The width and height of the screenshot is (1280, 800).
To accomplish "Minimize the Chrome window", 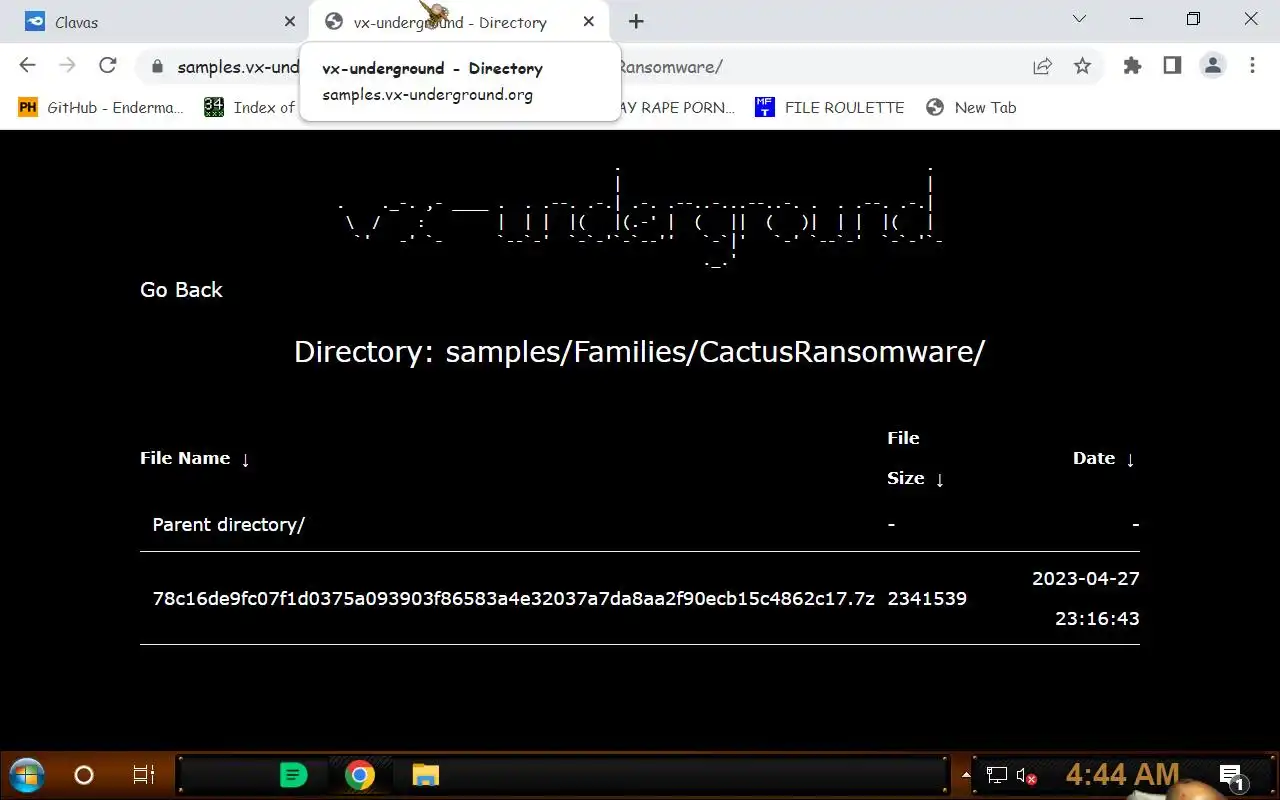I will 1136,19.
